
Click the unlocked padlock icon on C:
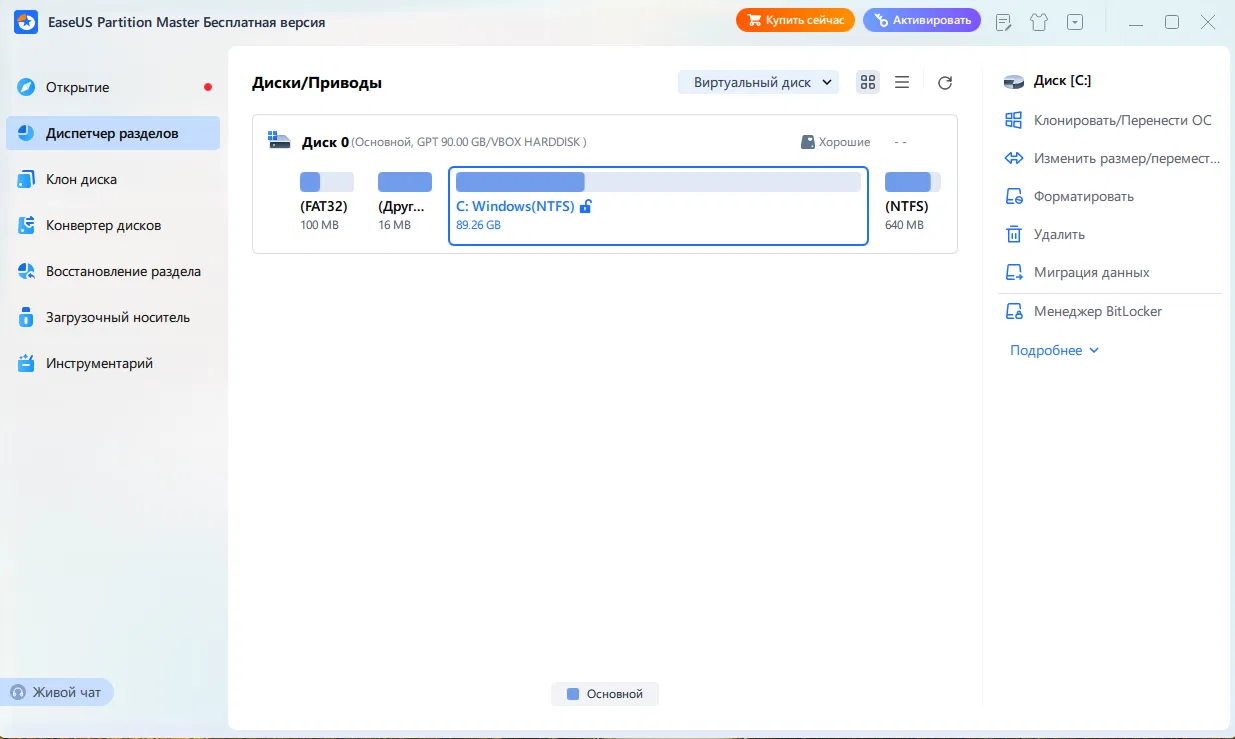(586, 206)
